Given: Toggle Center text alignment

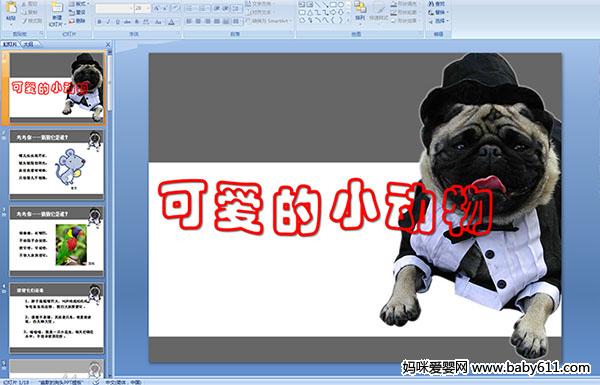Looking at the screenshot, I should (x=198, y=21).
